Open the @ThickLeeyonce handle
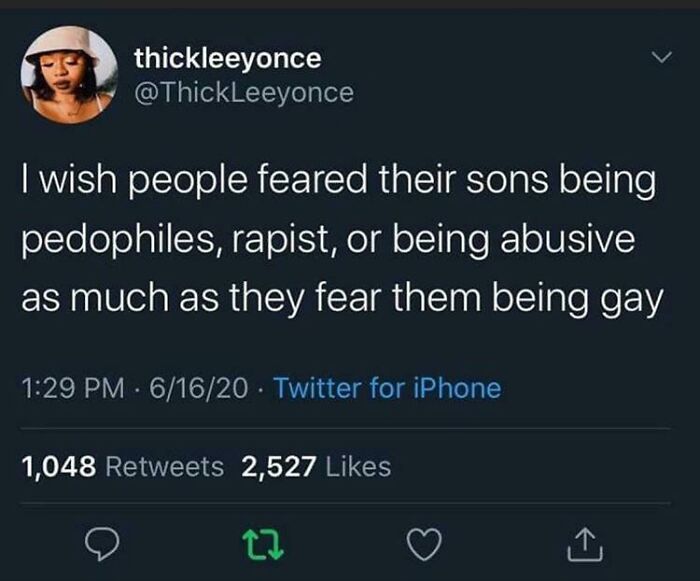 click(244, 92)
